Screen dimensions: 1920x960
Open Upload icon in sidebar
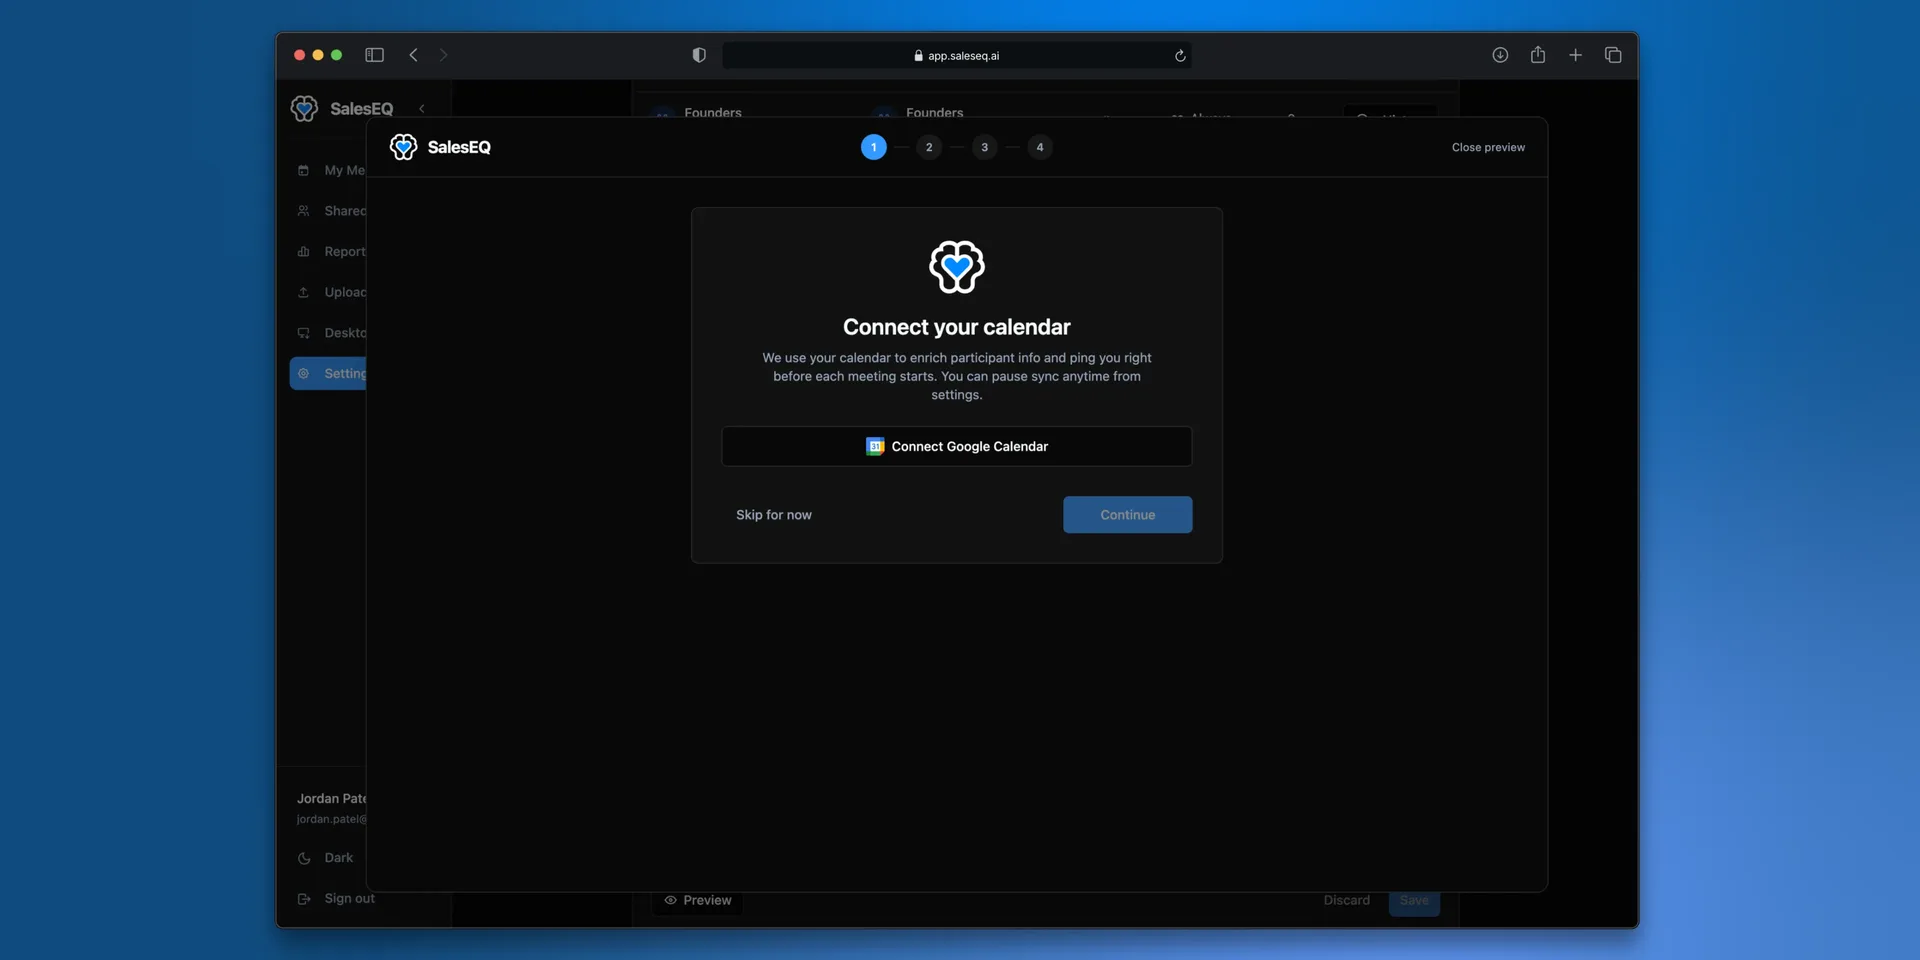point(303,292)
